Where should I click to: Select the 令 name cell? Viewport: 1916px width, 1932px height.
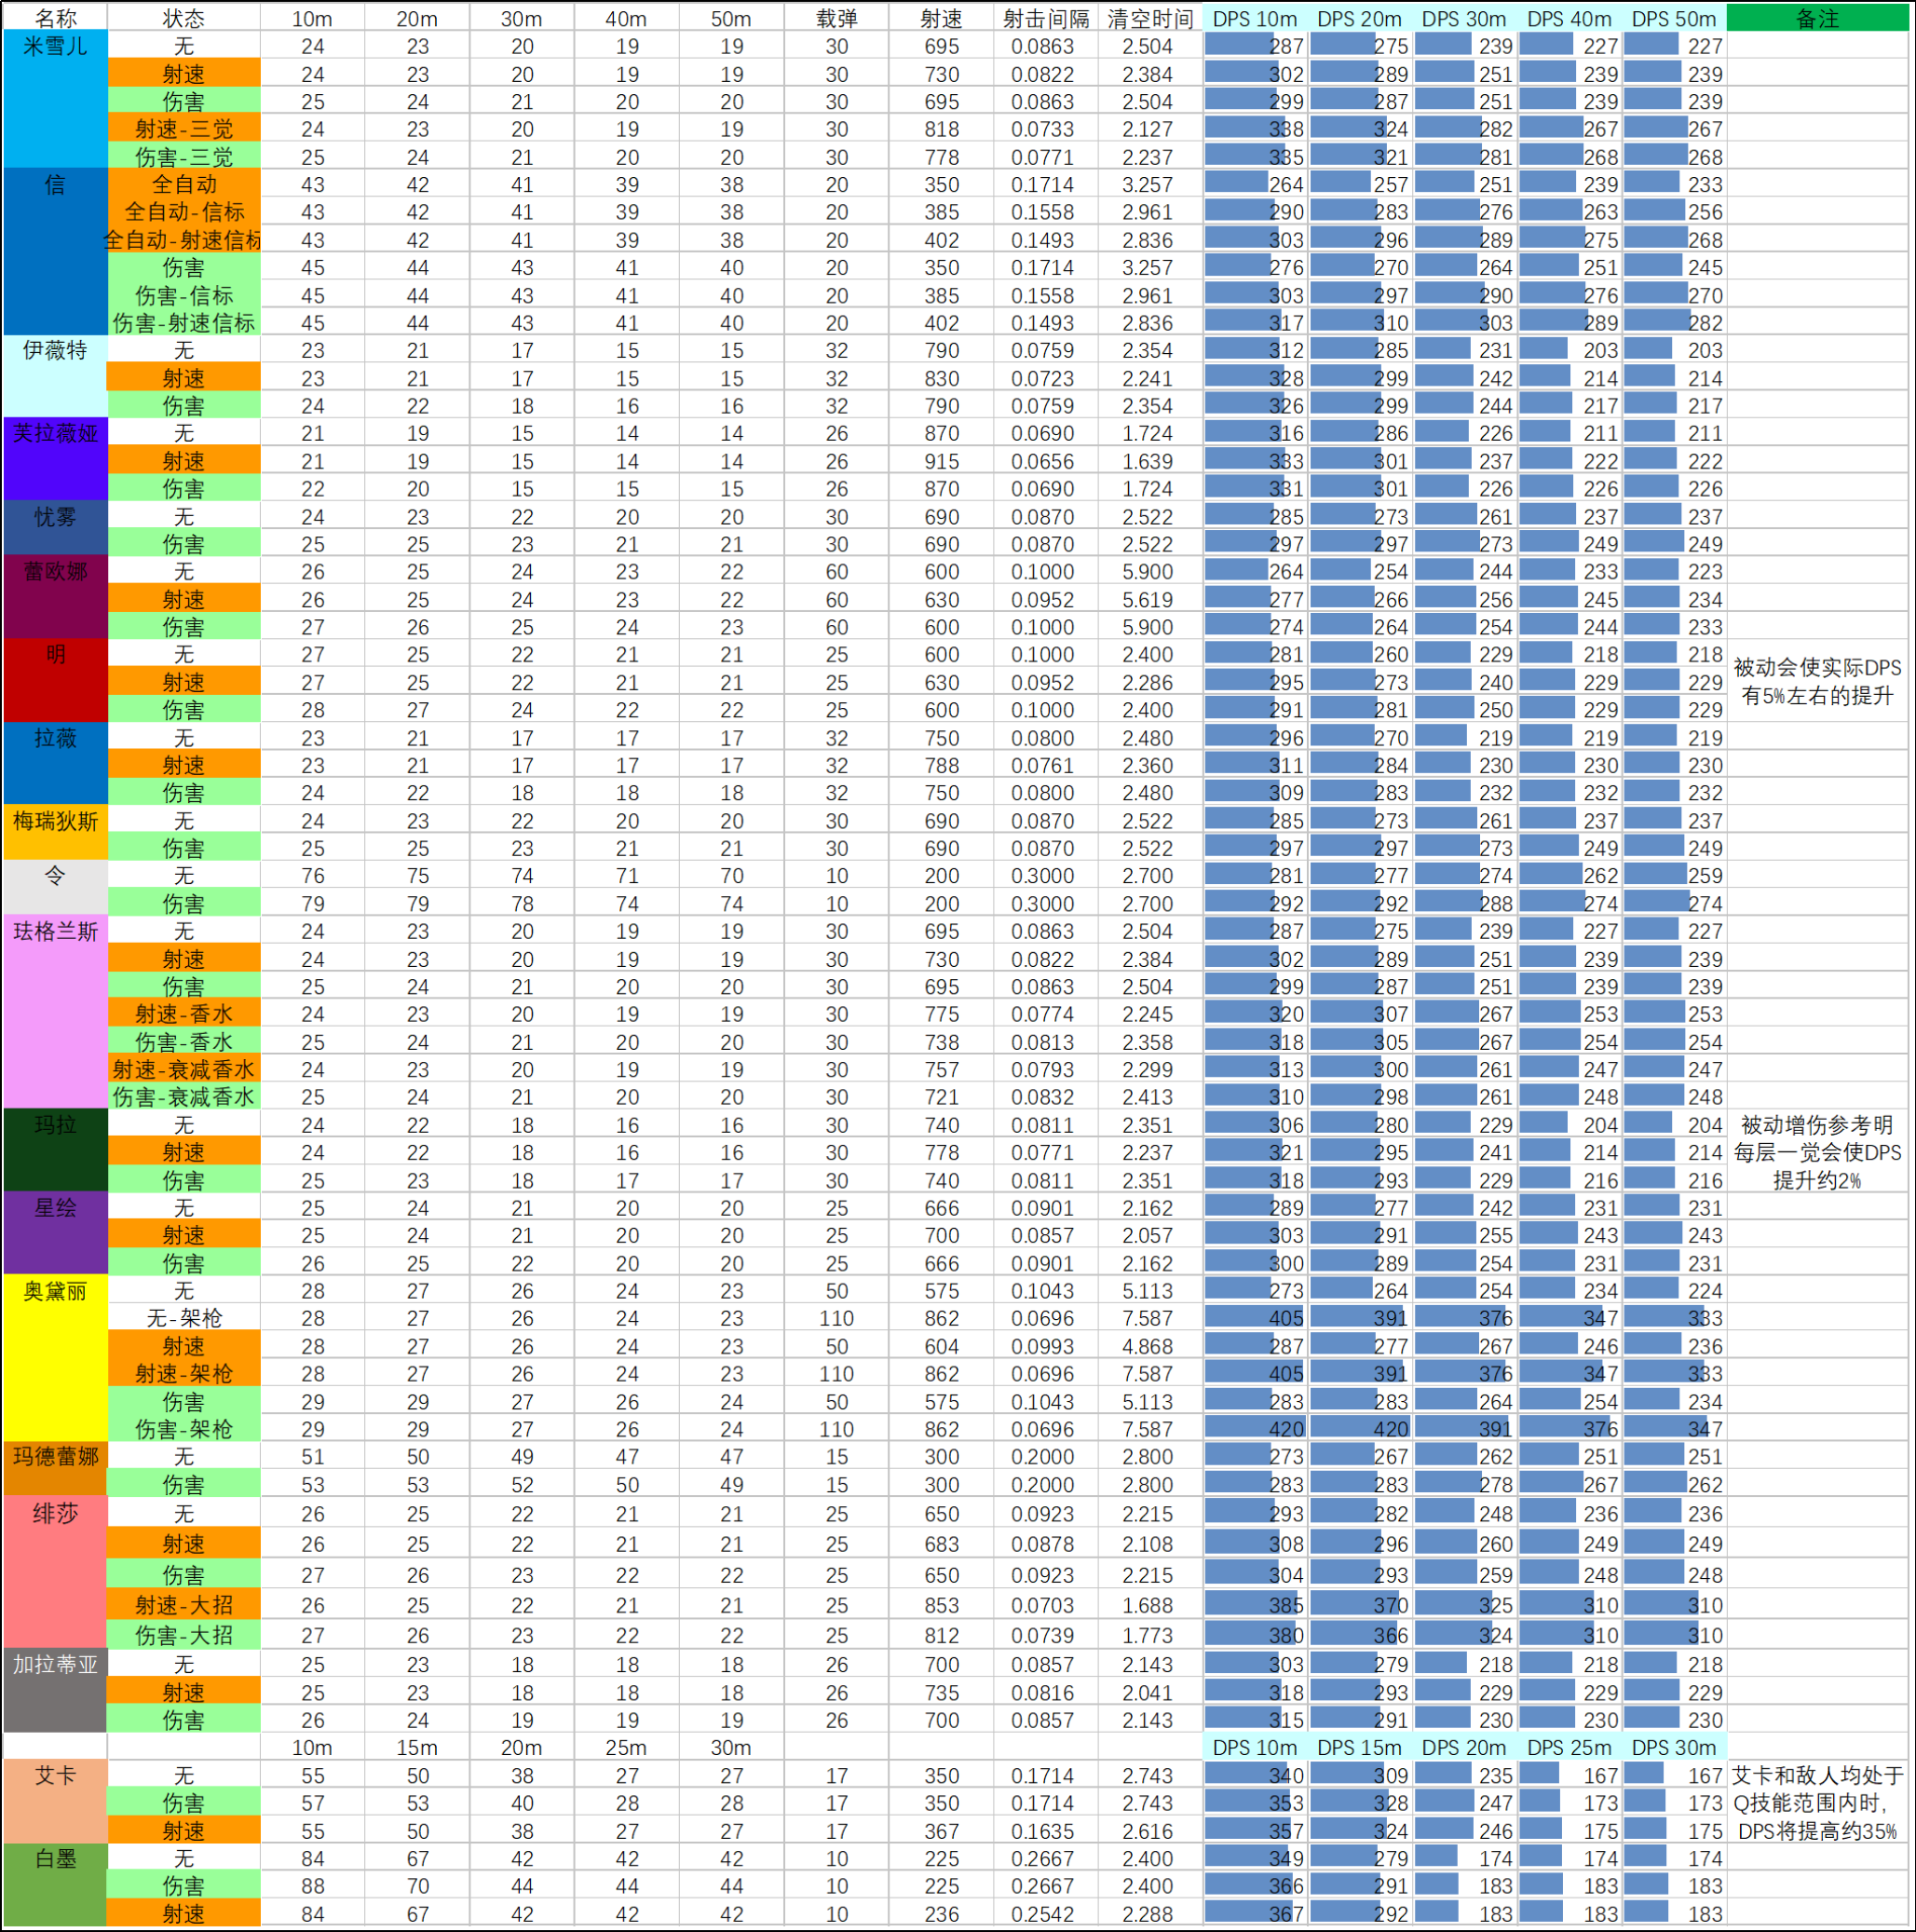[55, 887]
